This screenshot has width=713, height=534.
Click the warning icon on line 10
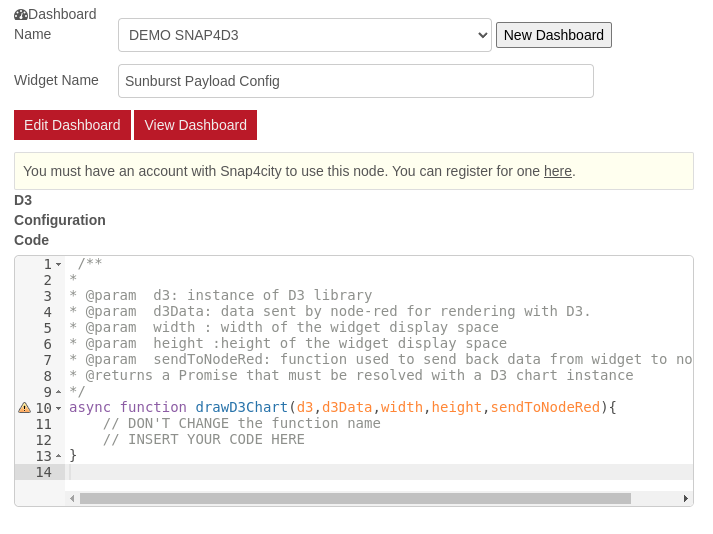click(x=24, y=408)
